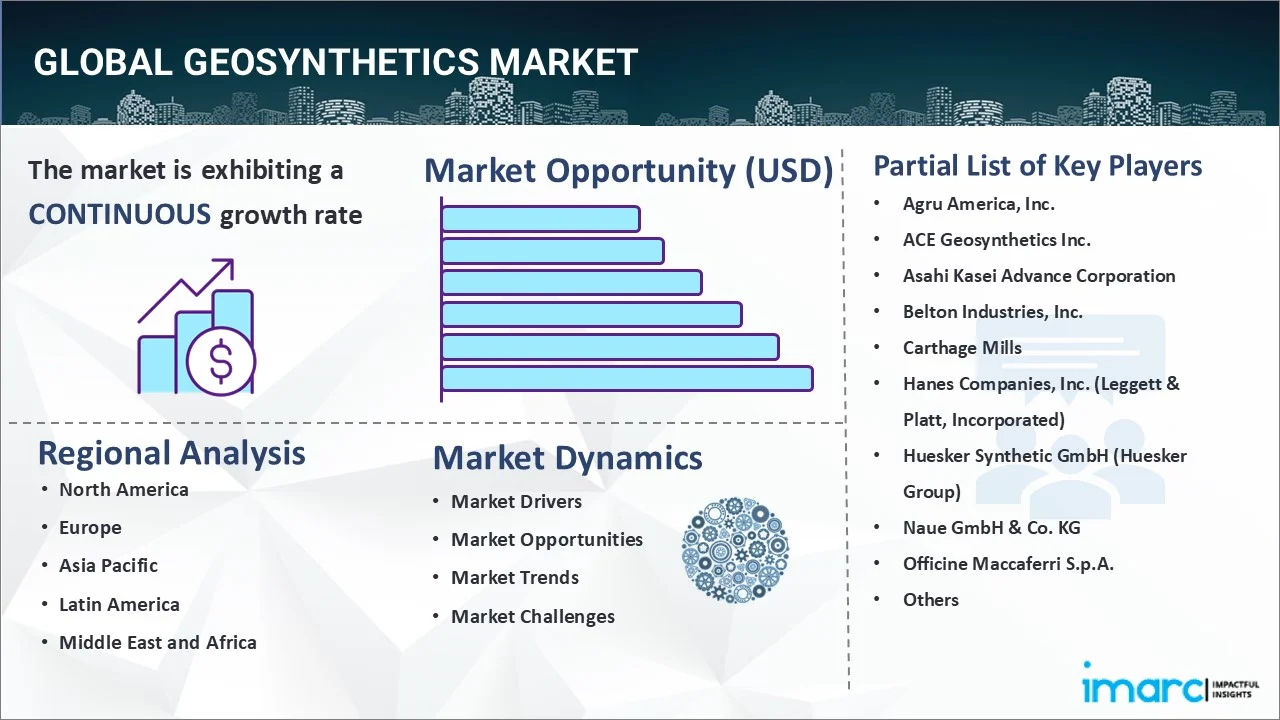Click the shortest top bar in chart
Image resolution: width=1280 pixels, height=720 pixels.
pyautogui.click(x=540, y=218)
